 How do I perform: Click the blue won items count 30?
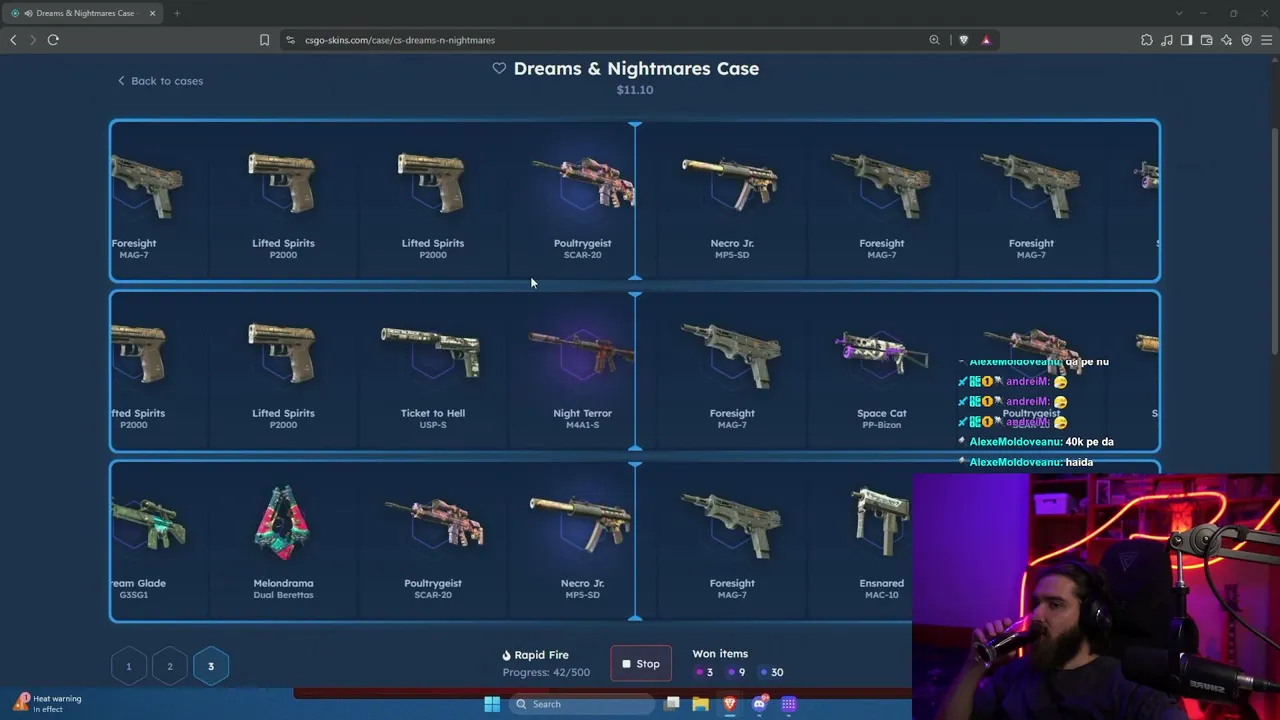(771, 673)
